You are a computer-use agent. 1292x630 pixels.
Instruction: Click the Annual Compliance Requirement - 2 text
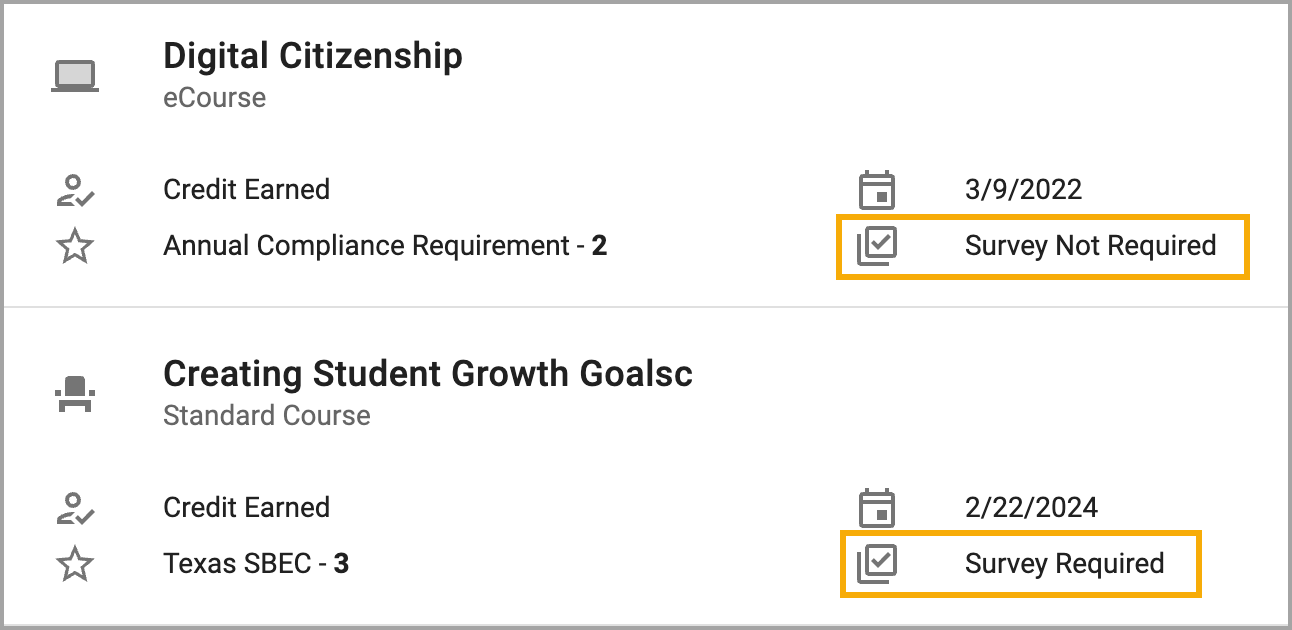point(385,246)
